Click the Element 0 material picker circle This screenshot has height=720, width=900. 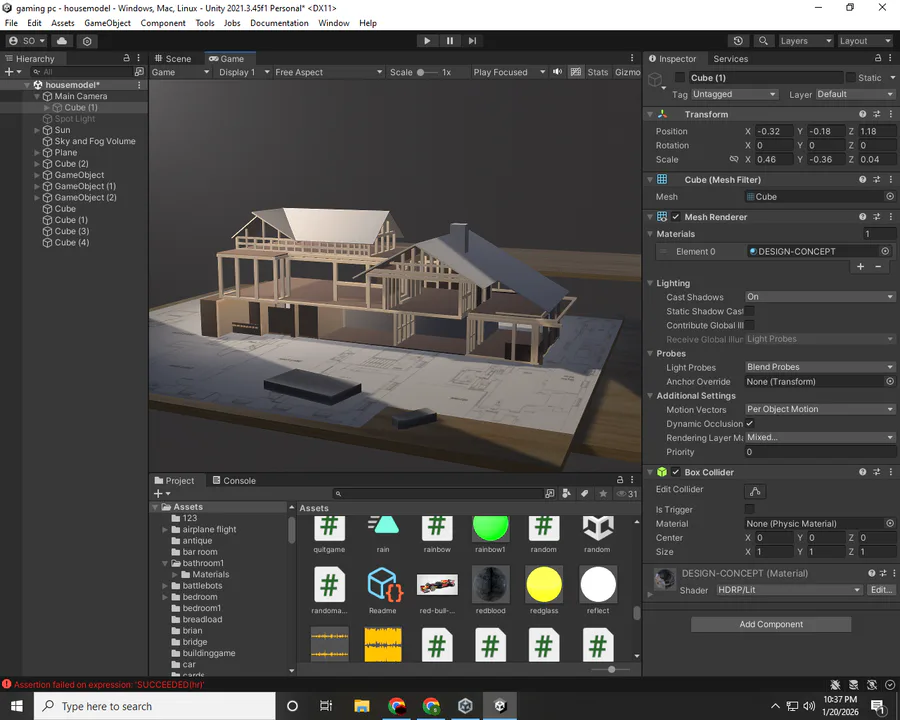click(885, 251)
